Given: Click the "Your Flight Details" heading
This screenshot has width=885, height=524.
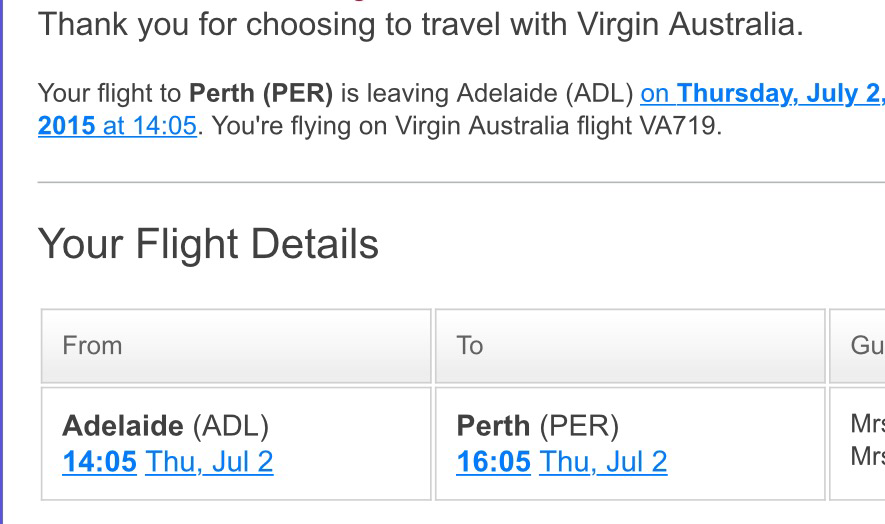Looking at the screenshot, I should pos(208,244).
